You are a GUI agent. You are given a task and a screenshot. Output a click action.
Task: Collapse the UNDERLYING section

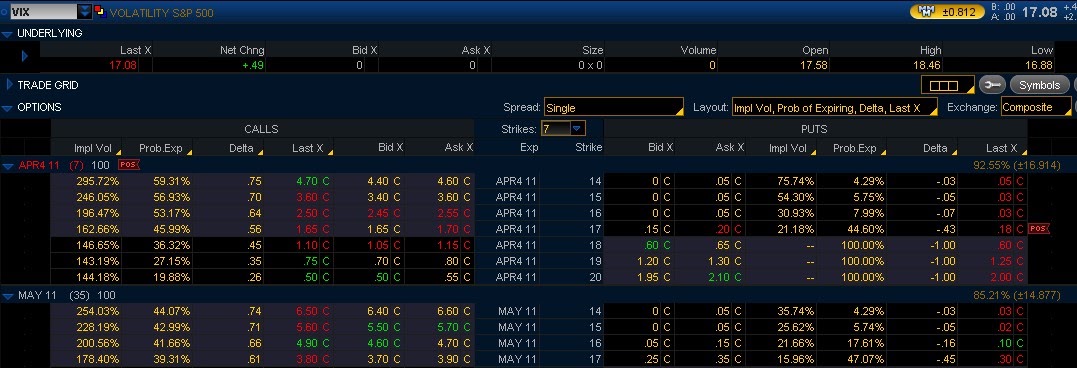pyautogui.click(x=7, y=33)
